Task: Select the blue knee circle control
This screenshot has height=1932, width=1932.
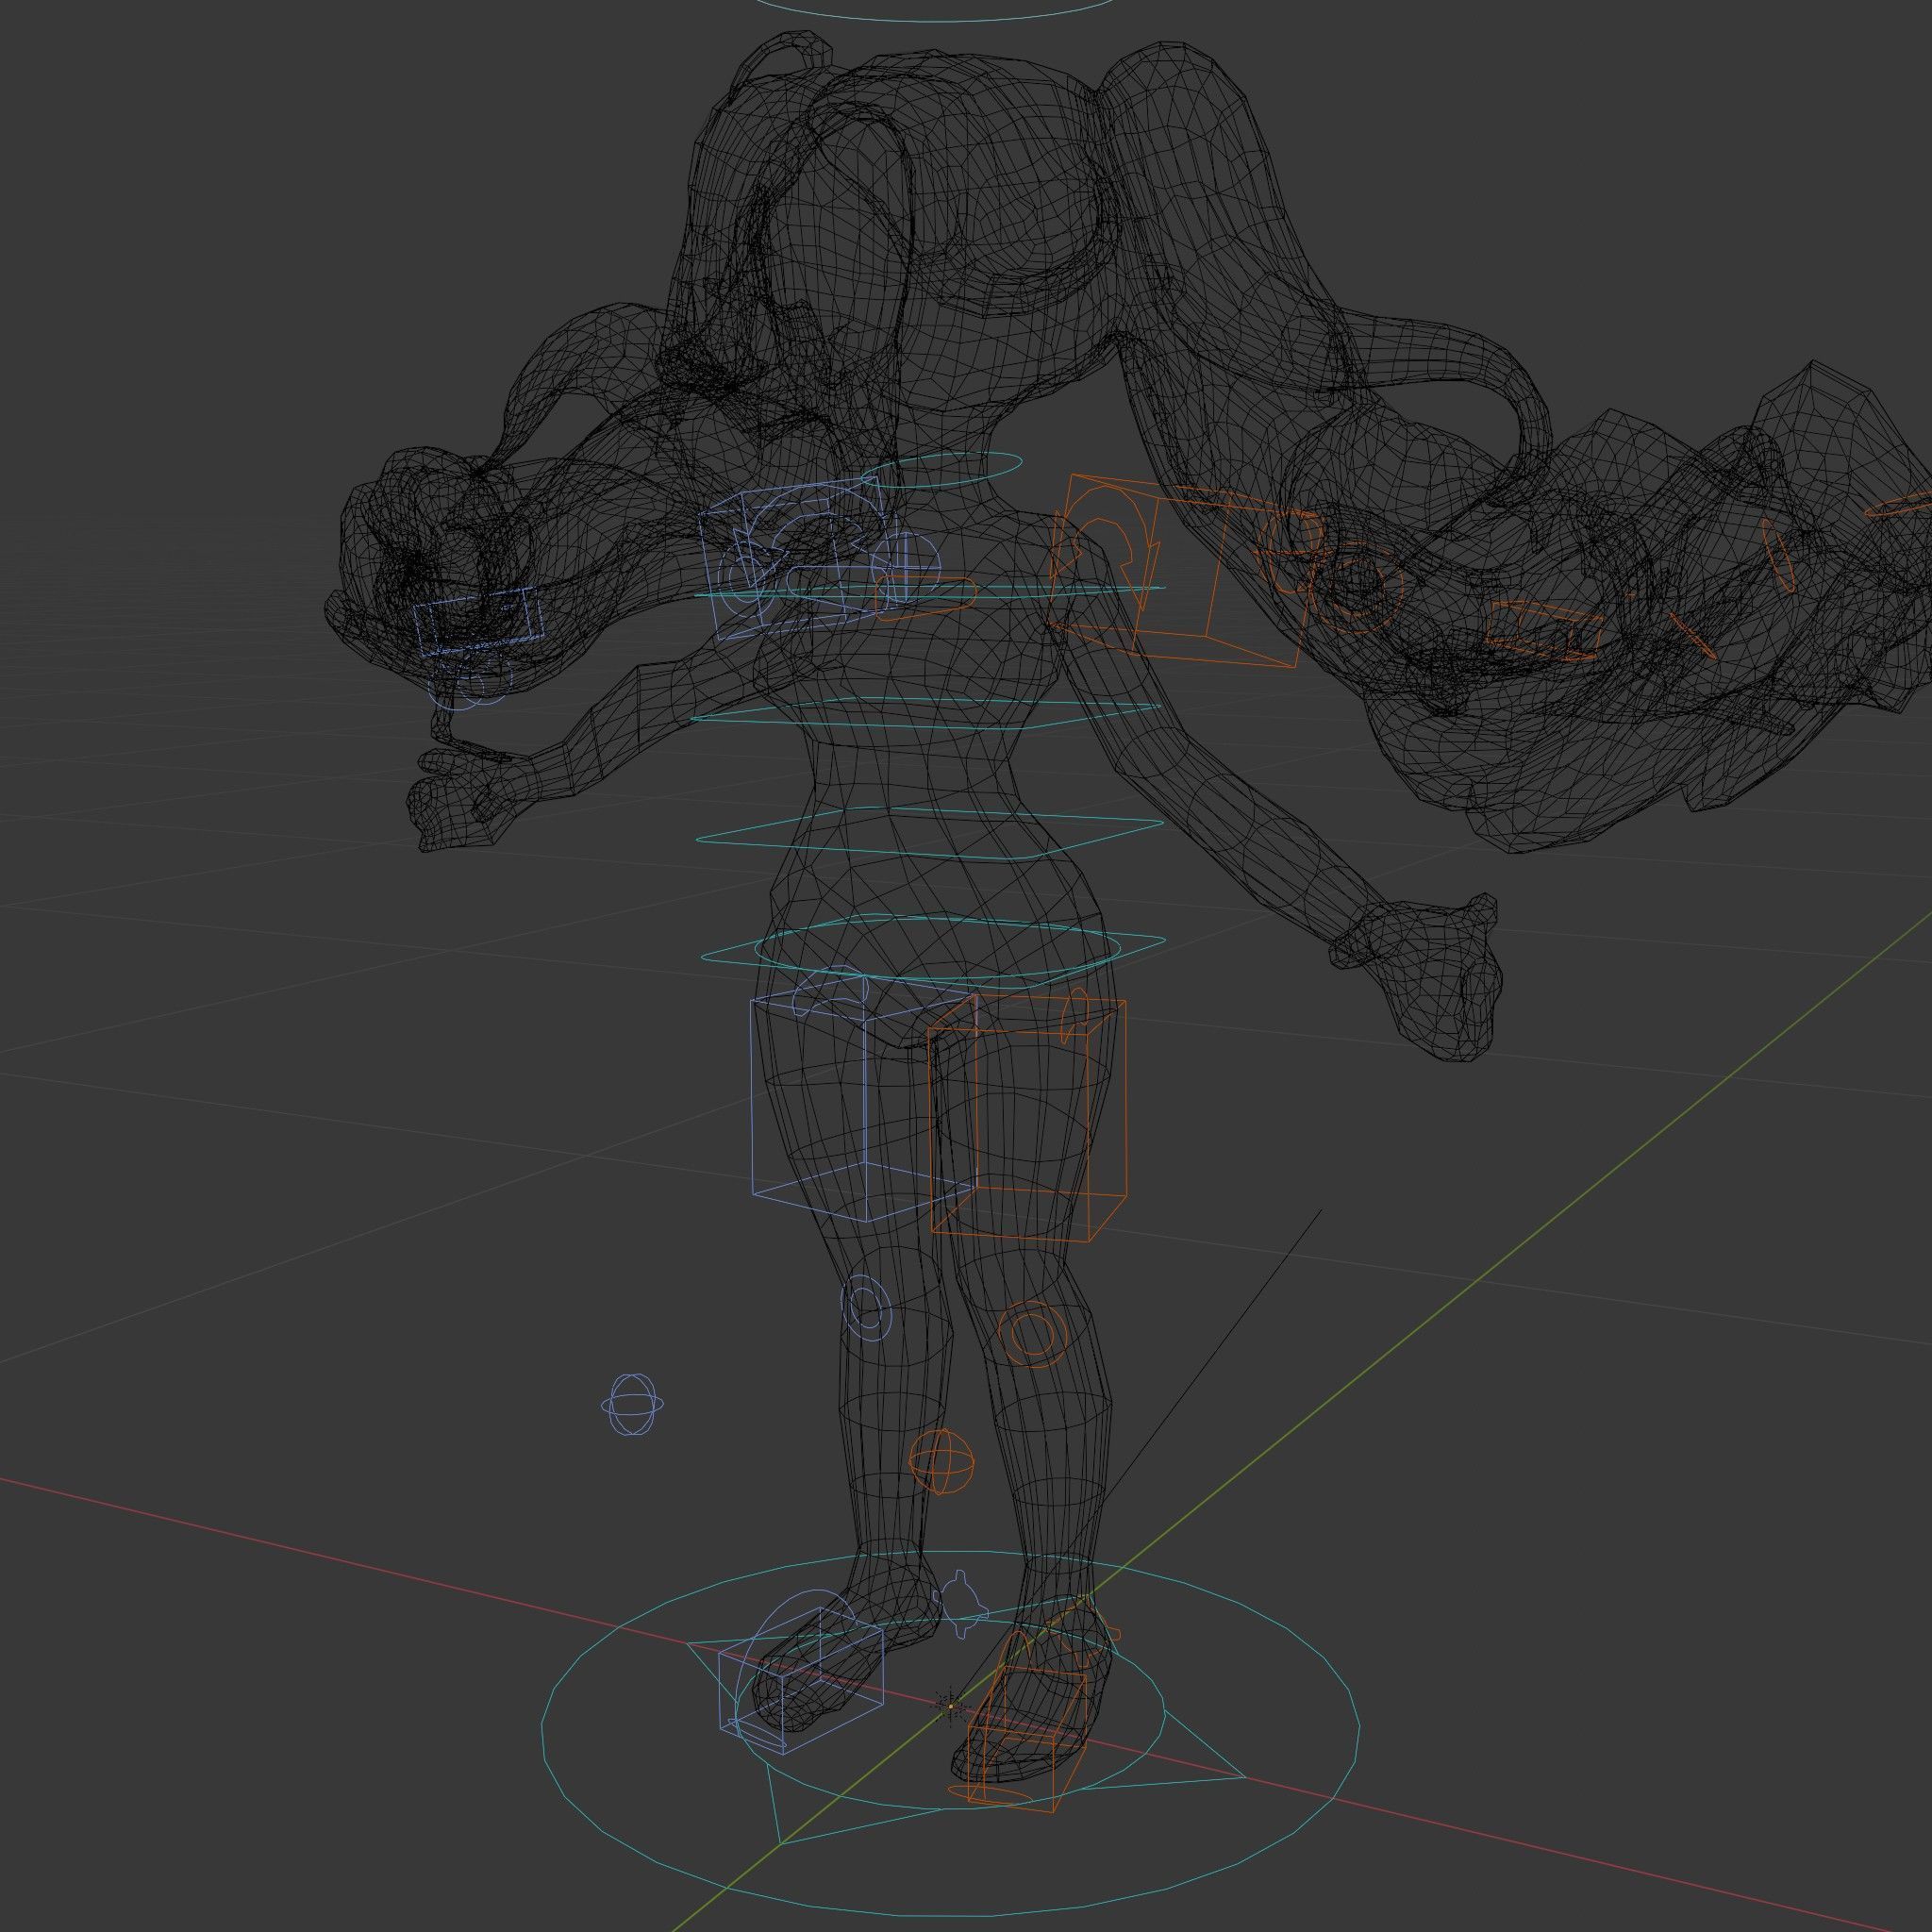Action: point(866,1308)
